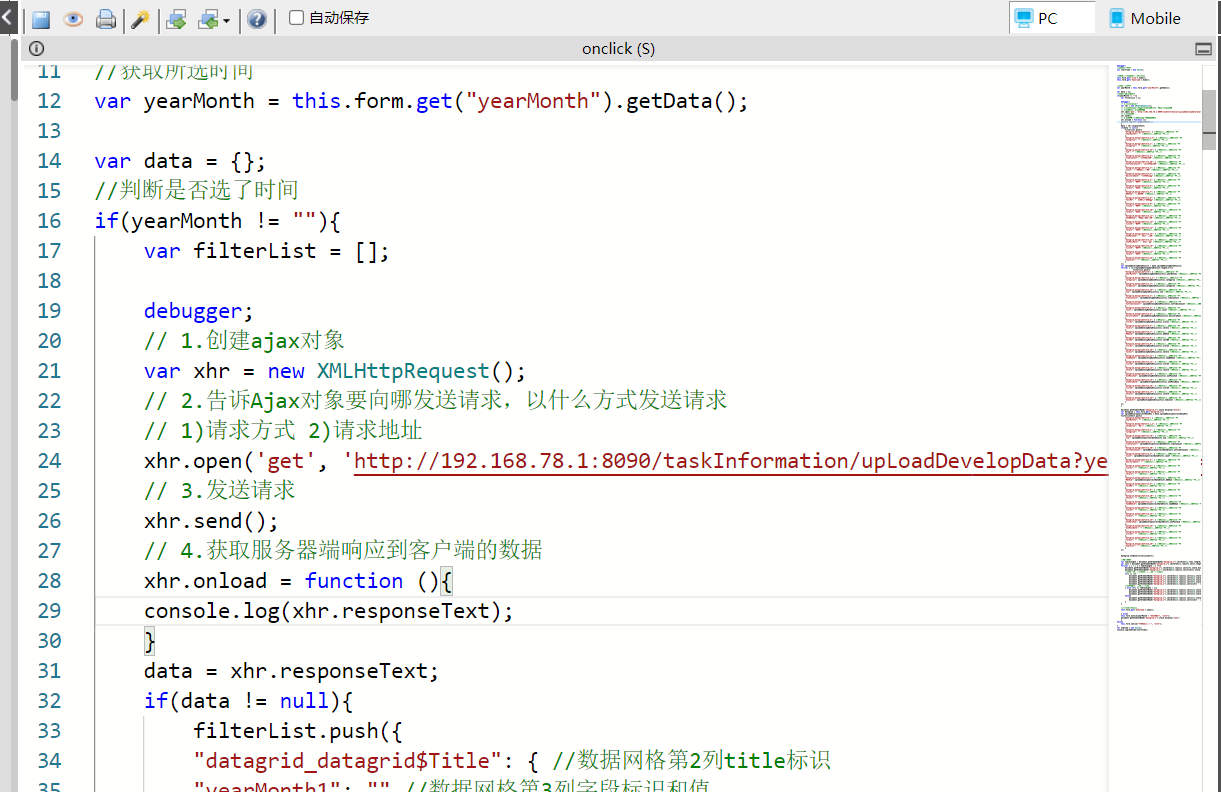Image resolution: width=1221 pixels, height=792 pixels.
Task: Click the printer icon in toolbar
Action: [x=105, y=19]
